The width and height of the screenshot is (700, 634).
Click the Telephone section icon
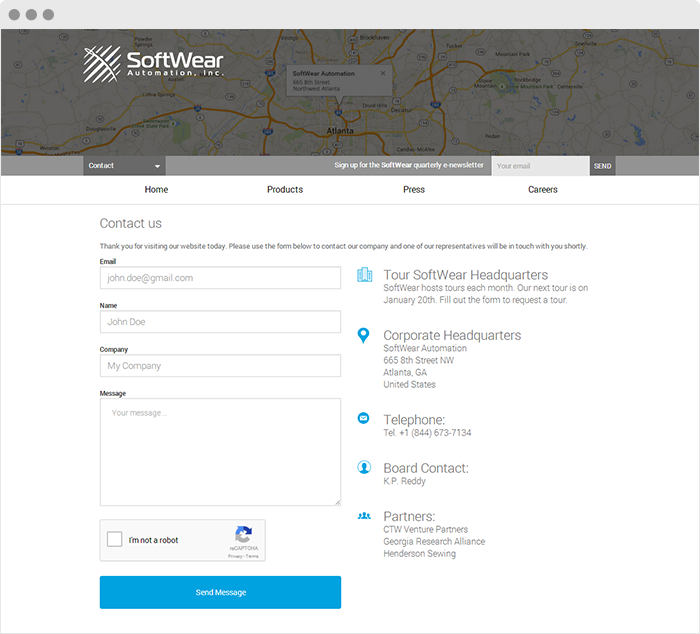(x=363, y=418)
